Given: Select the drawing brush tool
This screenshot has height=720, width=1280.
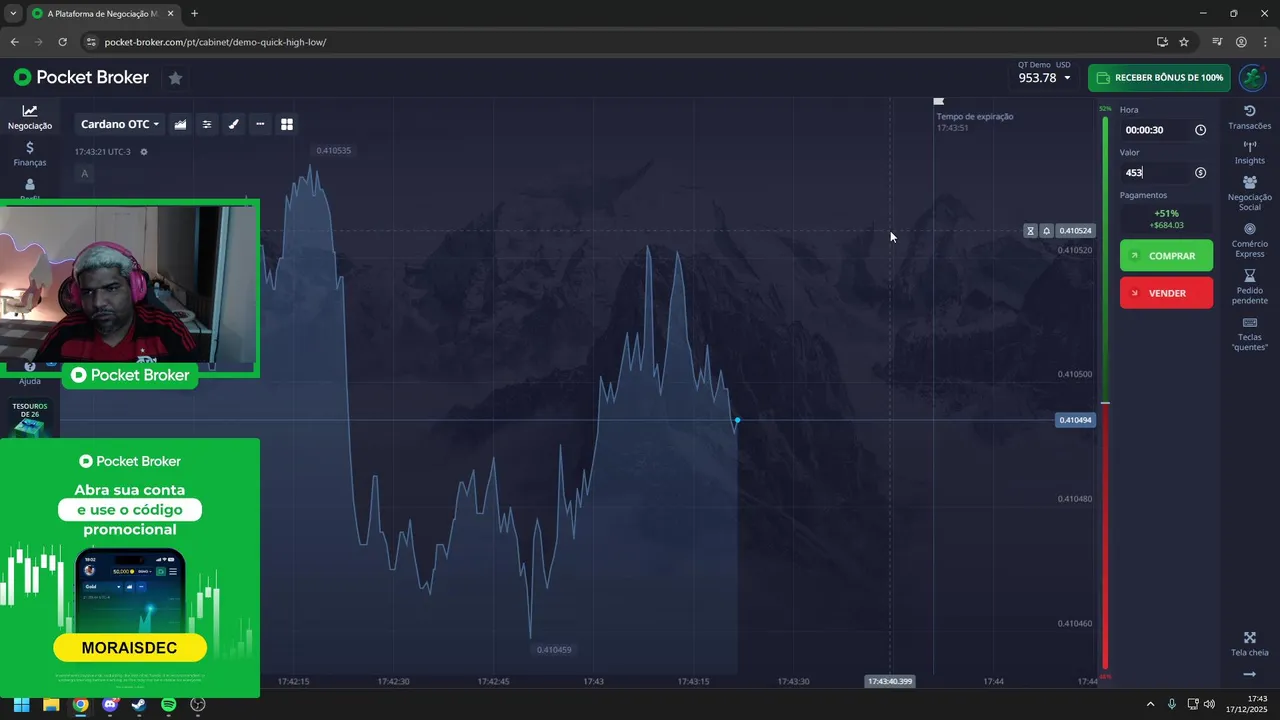Looking at the screenshot, I should coord(234,124).
